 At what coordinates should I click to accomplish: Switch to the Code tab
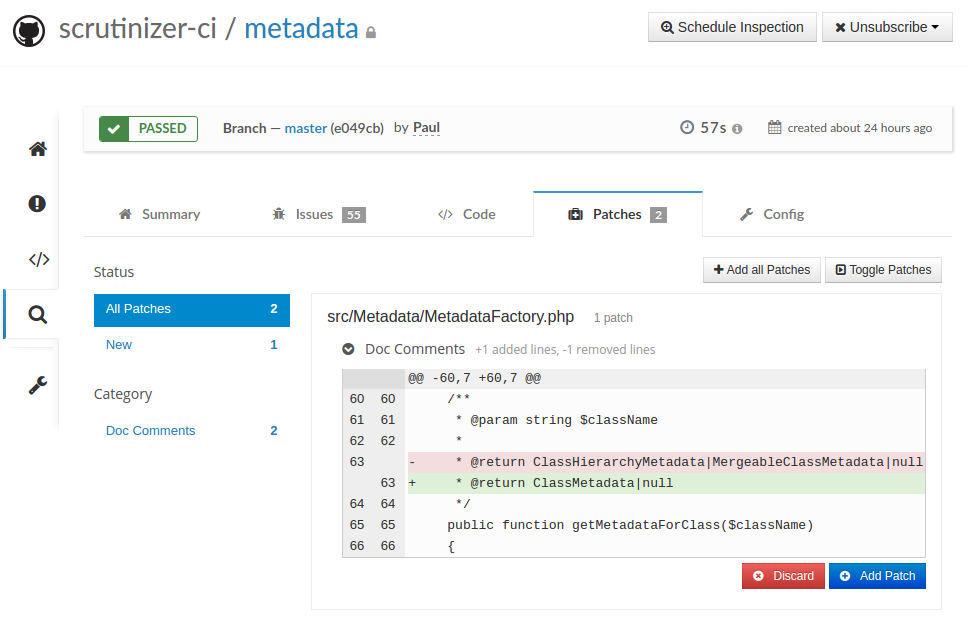[x=467, y=215]
